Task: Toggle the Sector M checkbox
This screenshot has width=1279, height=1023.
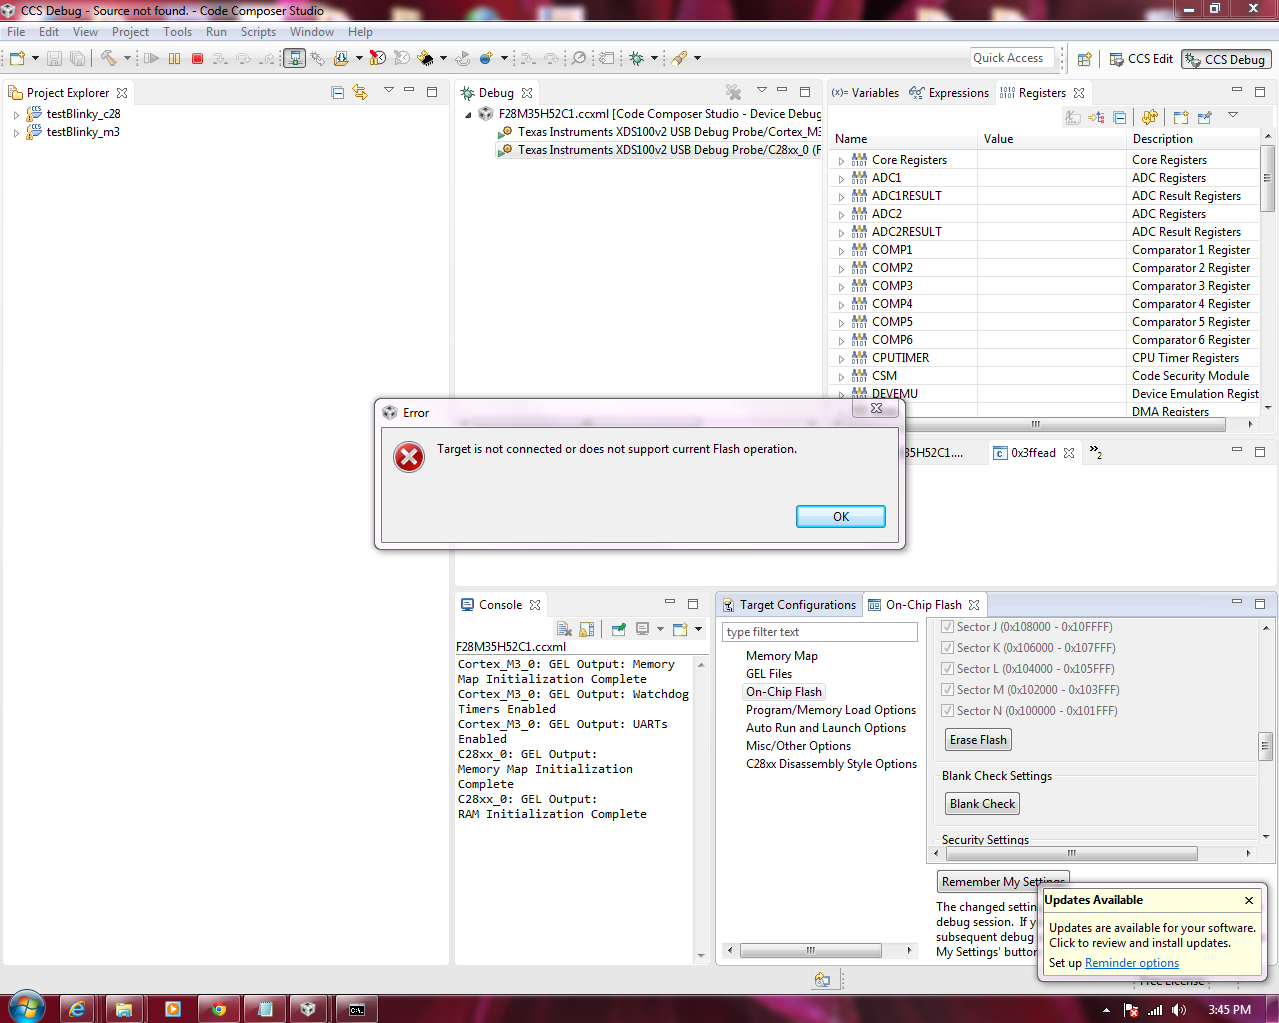Action: [x=947, y=690]
